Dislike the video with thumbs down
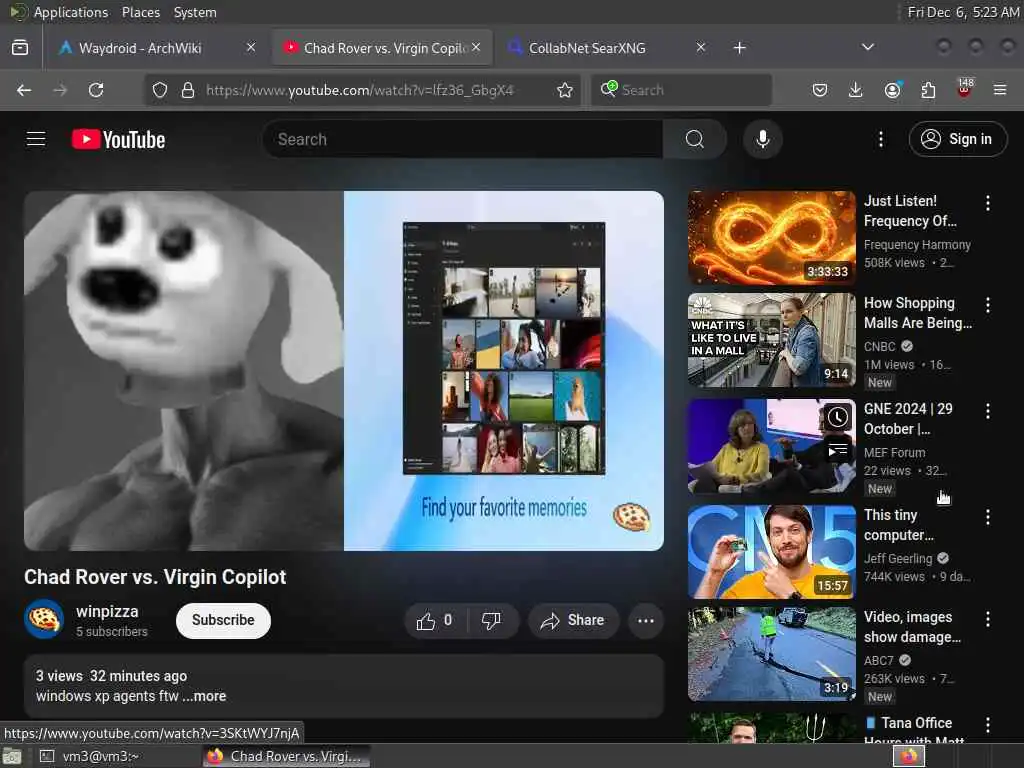1024x768 pixels. click(491, 620)
